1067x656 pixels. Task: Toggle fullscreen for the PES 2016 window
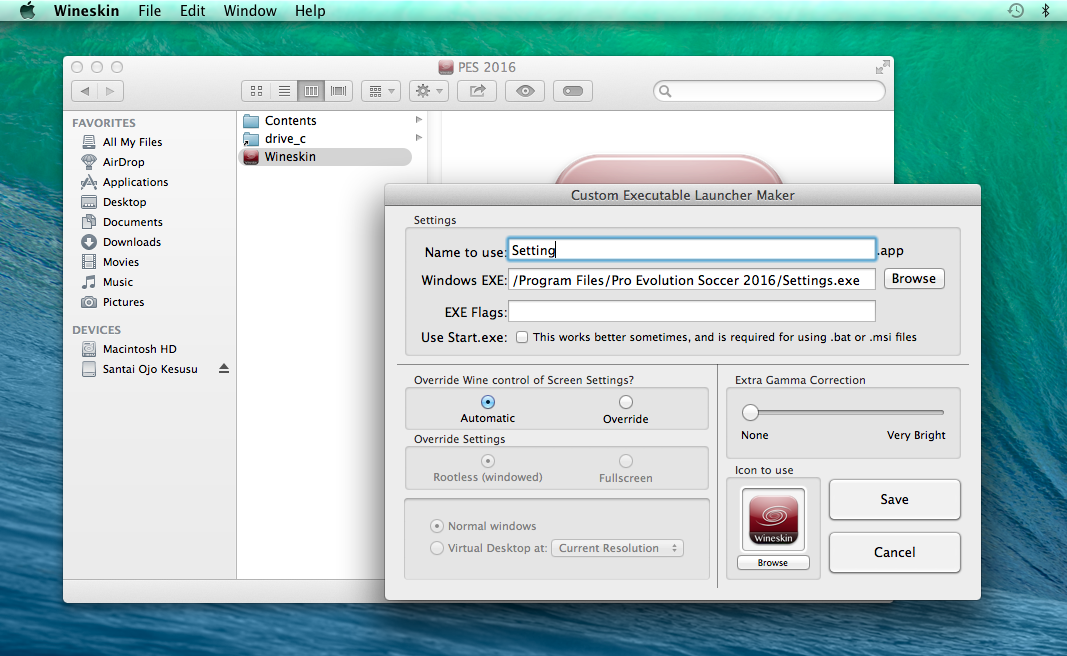882,67
